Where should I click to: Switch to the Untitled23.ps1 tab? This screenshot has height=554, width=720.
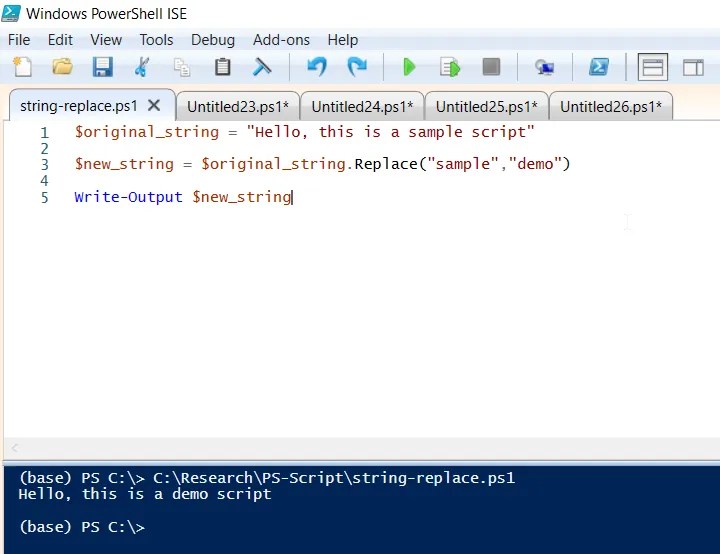click(238, 107)
